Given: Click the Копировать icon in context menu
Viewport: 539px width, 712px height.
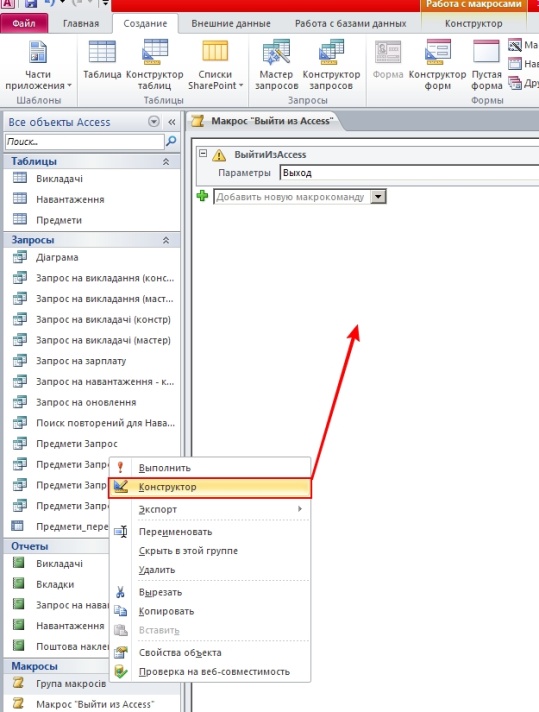Looking at the screenshot, I should 120,611.
